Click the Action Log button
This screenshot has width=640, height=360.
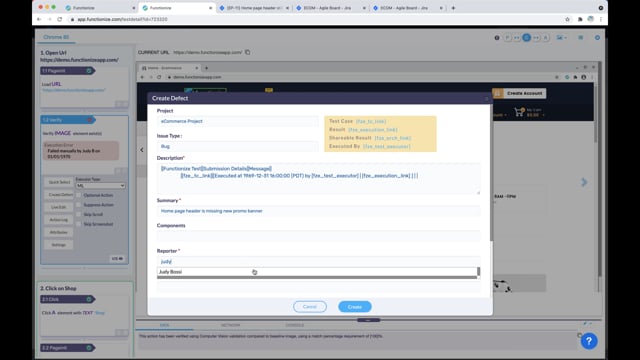click(59, 220)
